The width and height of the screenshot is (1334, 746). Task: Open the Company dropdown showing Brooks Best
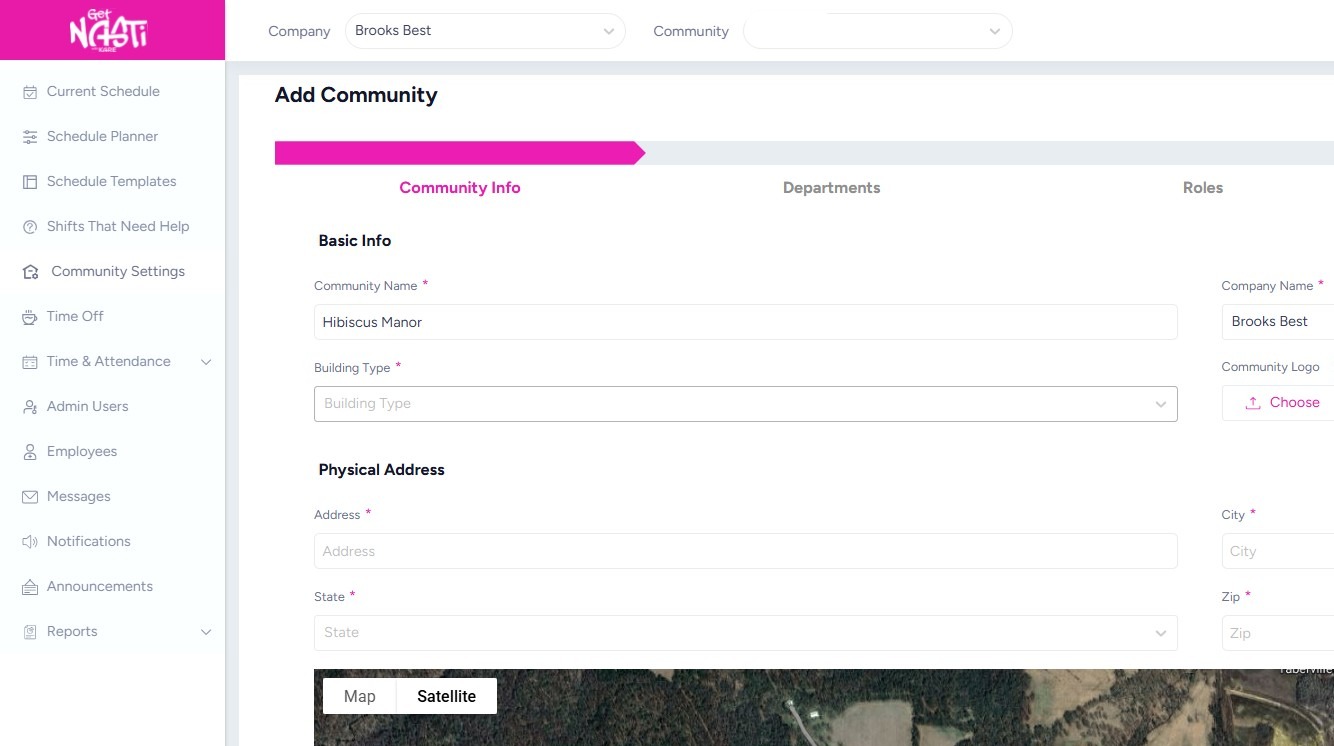[485, 31]
